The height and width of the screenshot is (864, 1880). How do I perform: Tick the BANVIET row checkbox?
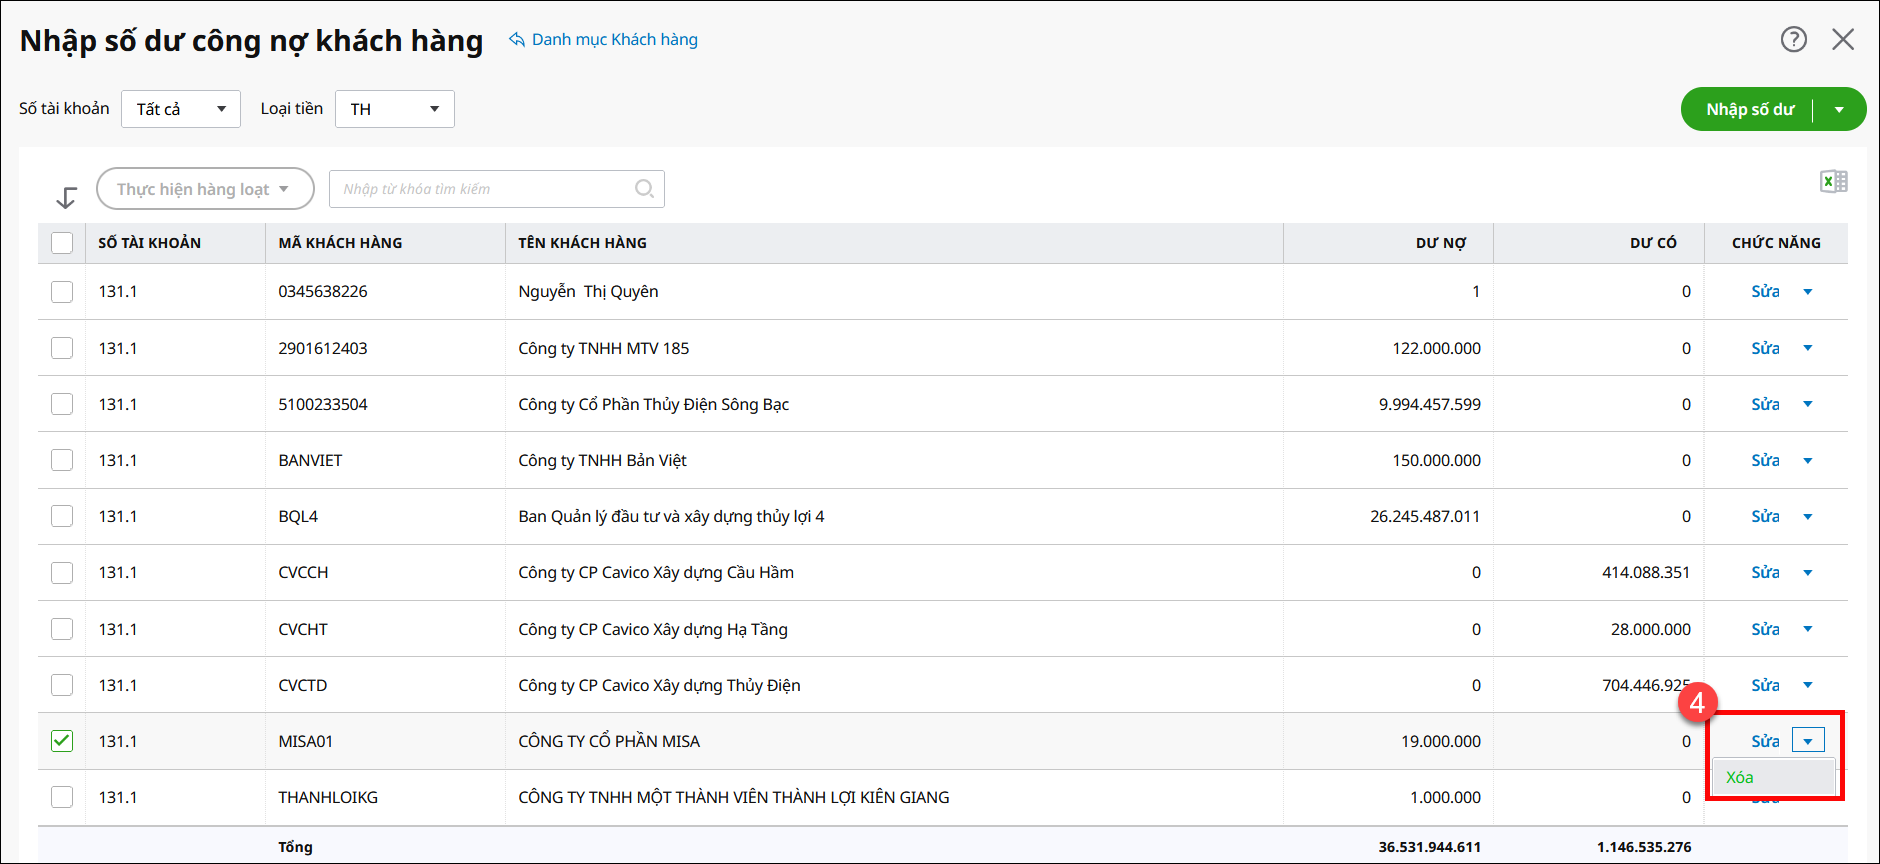tap(62, 460)
